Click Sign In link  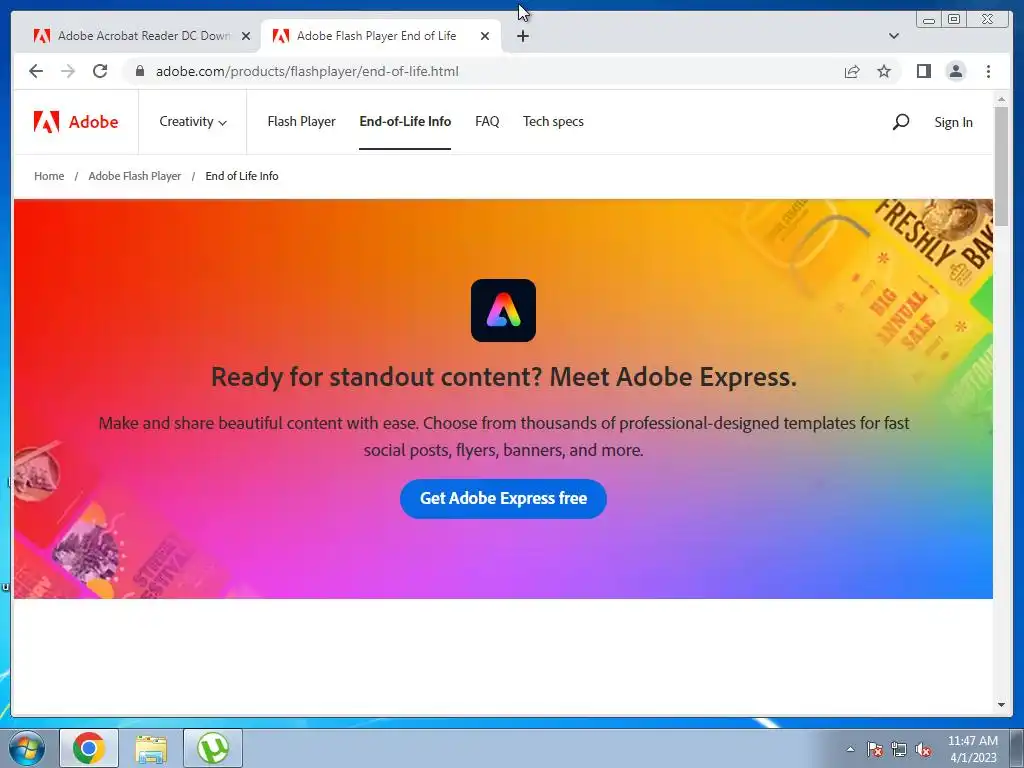[x=953, y=122]
